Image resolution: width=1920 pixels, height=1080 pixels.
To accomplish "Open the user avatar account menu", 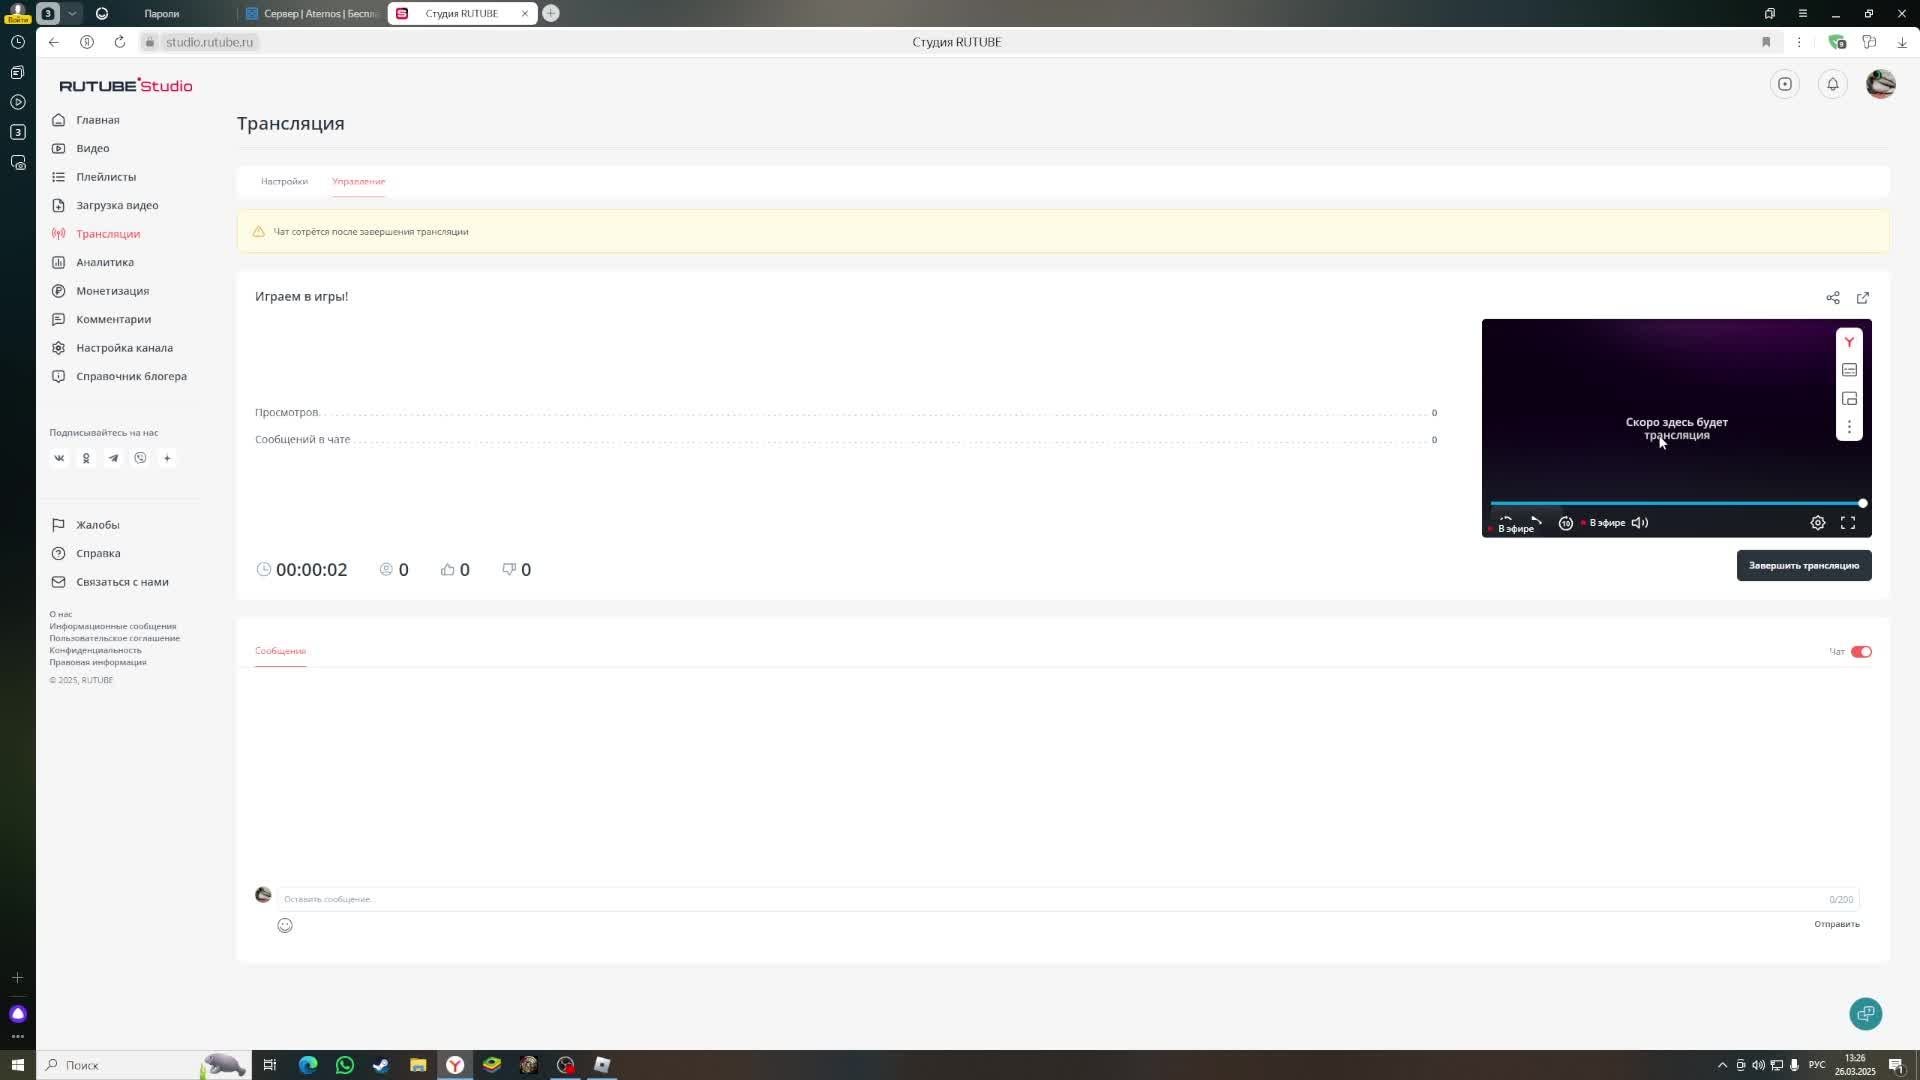I will pos(1880,85).
